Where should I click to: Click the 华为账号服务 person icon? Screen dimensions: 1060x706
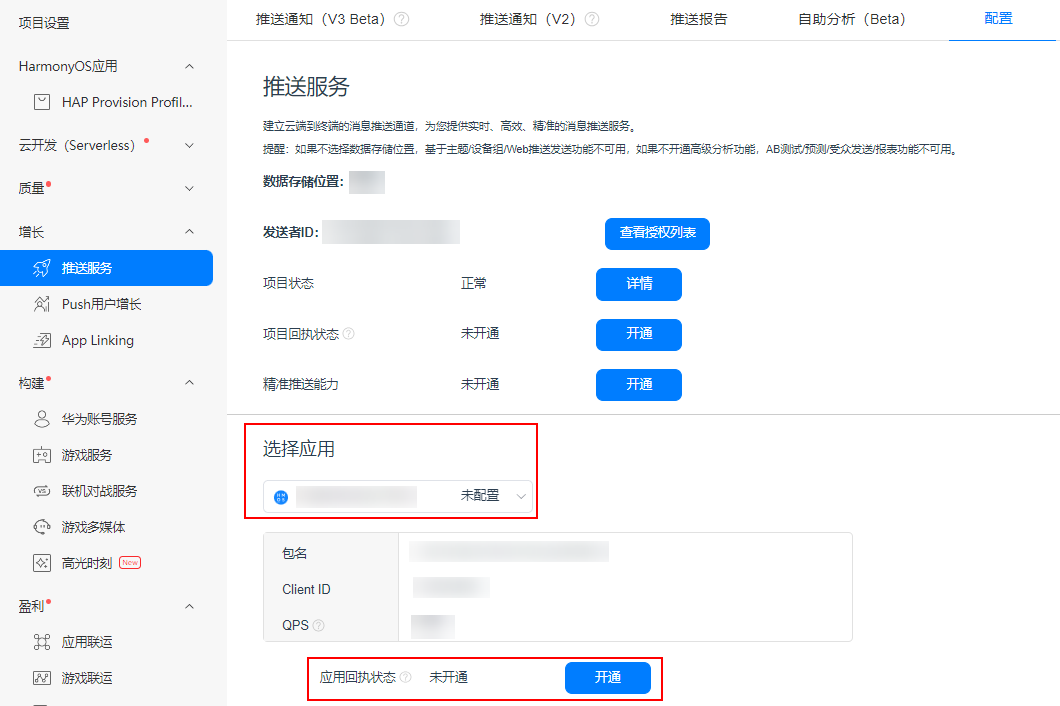(x=42, y=419)
